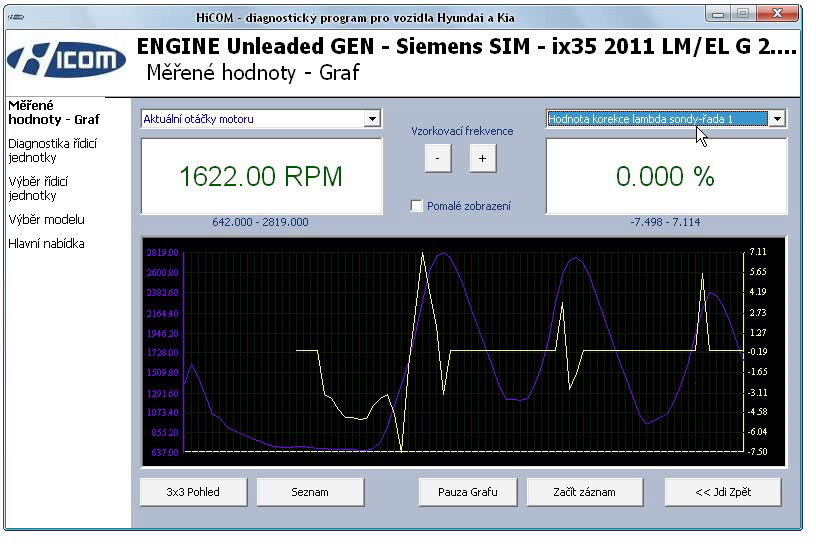This screenshot has width=816, height=544.
Task: Decrease sampling frequency with minus button
Action: [437, 158]
